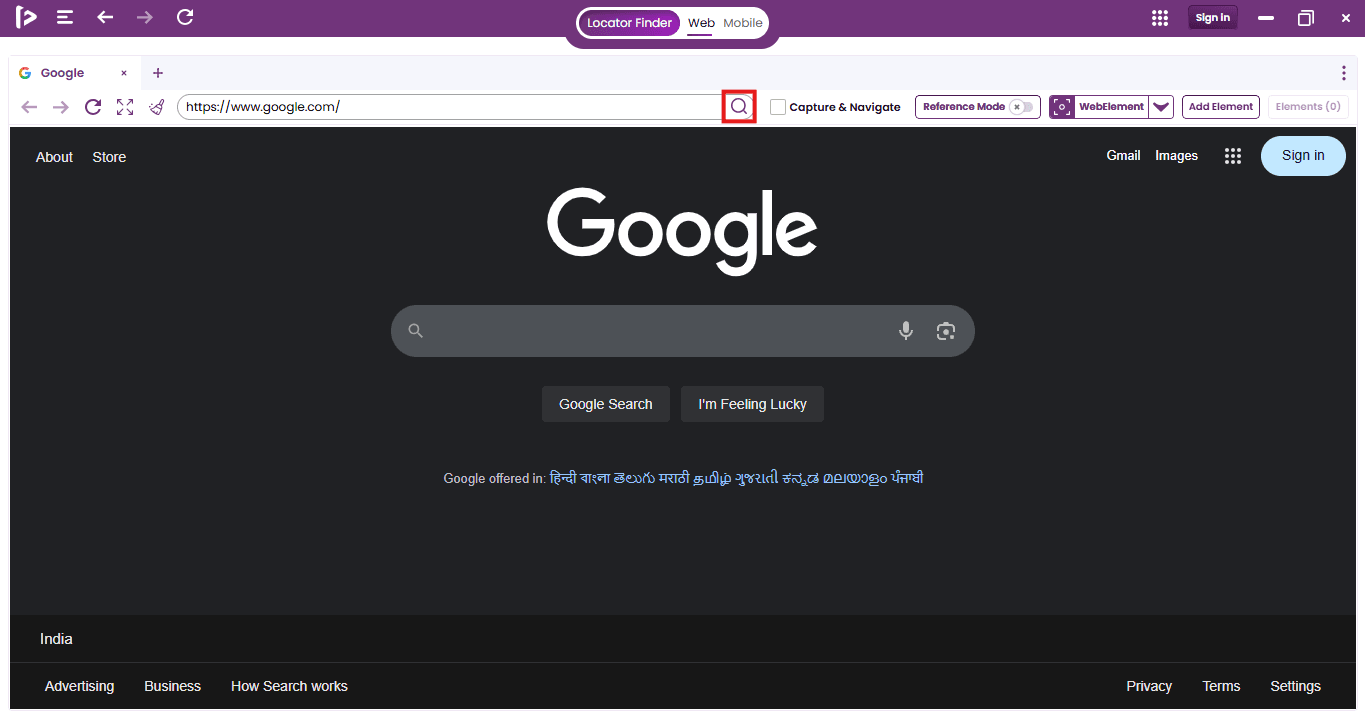Toggle the Reference Mode switch
This screenshot has height=714, width=1365.
pos(1022,107)
